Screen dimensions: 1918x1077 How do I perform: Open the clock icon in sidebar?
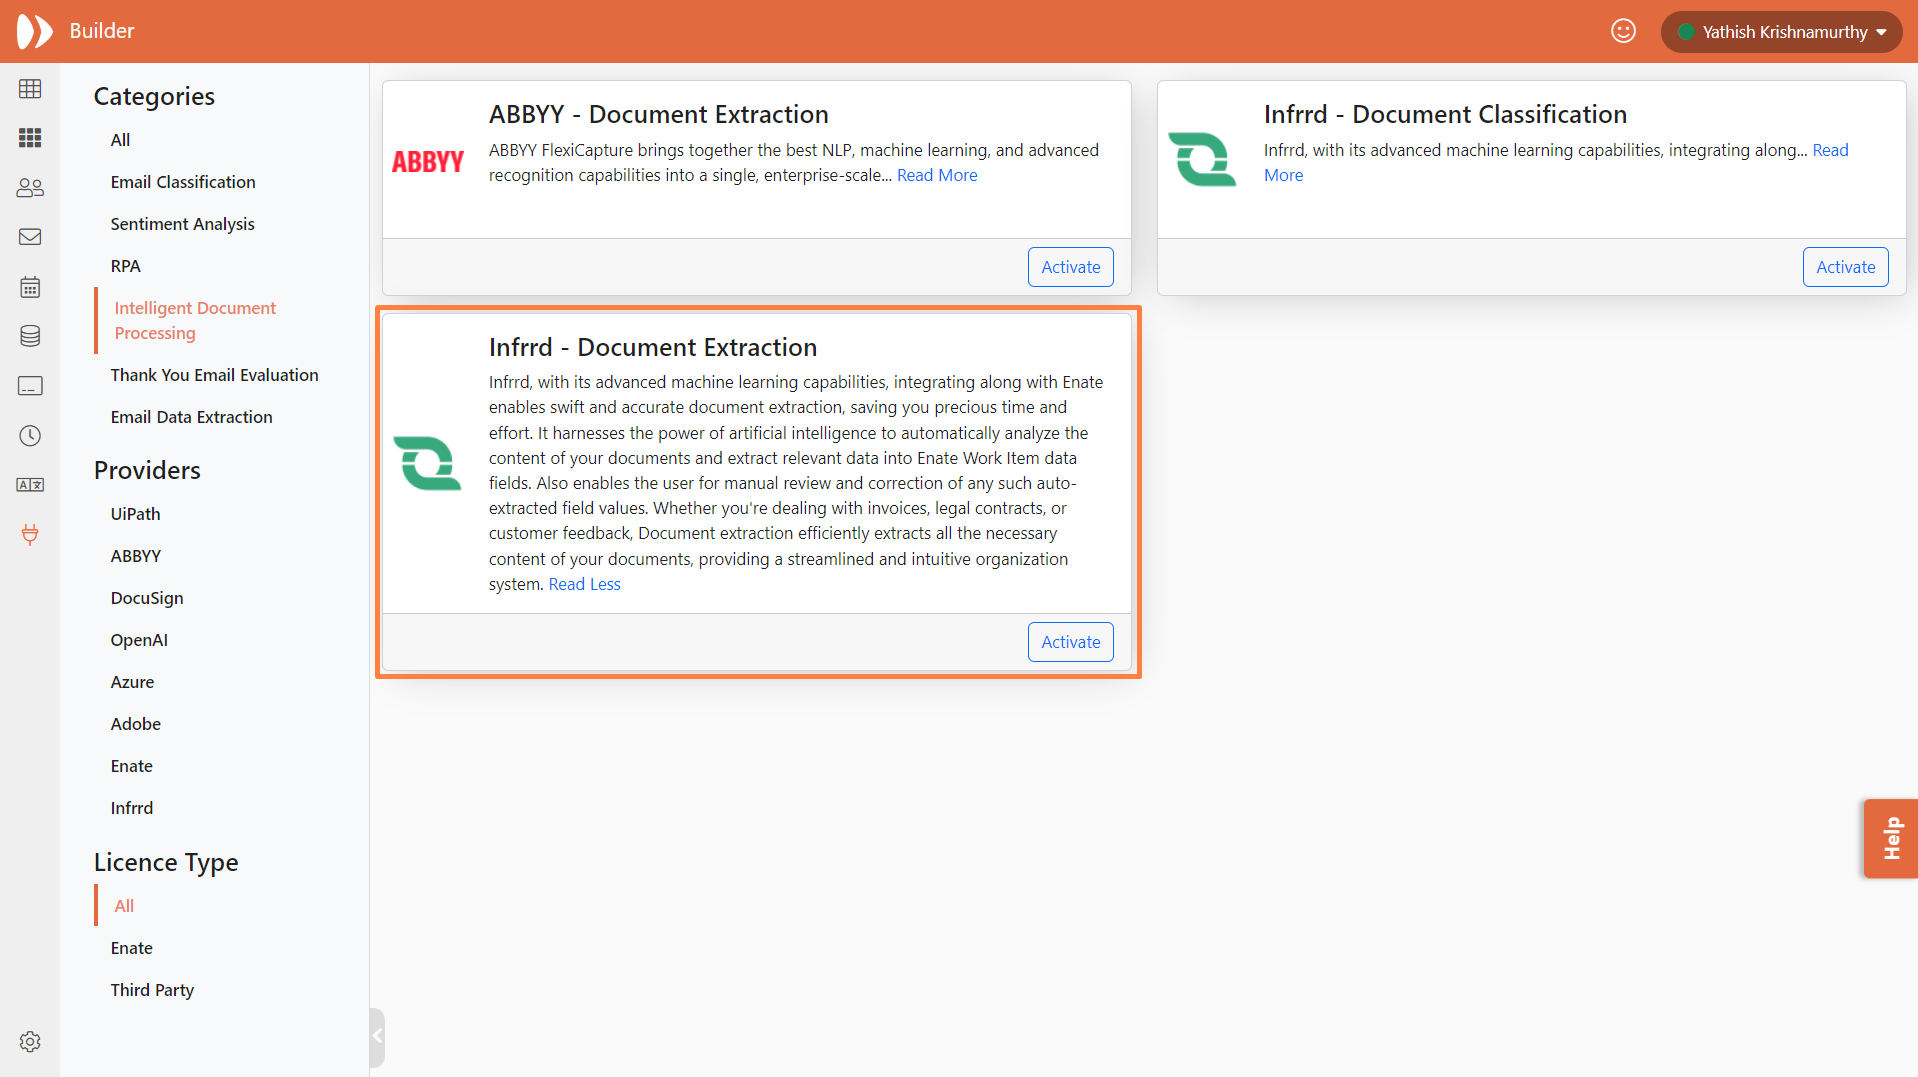30,436
